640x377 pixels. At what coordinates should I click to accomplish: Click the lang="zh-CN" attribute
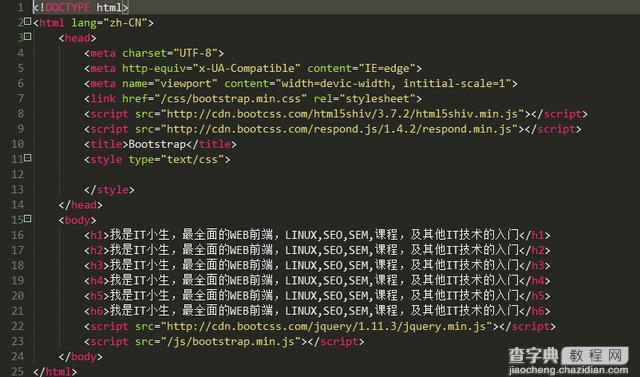click(x=109, y=23)
